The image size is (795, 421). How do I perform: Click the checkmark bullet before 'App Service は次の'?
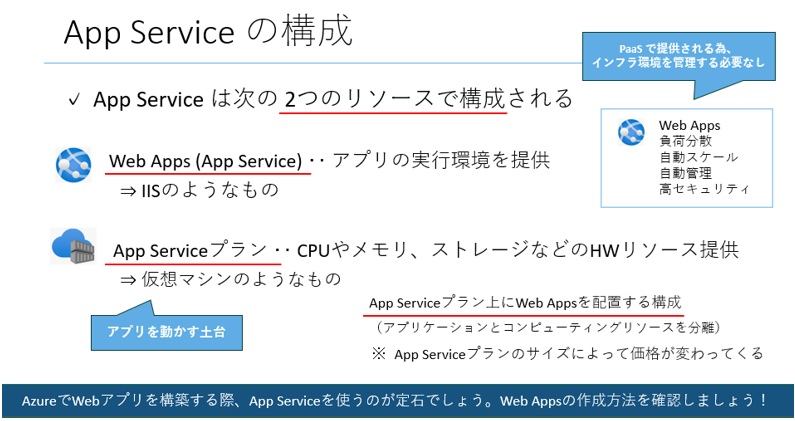[74, 99]
